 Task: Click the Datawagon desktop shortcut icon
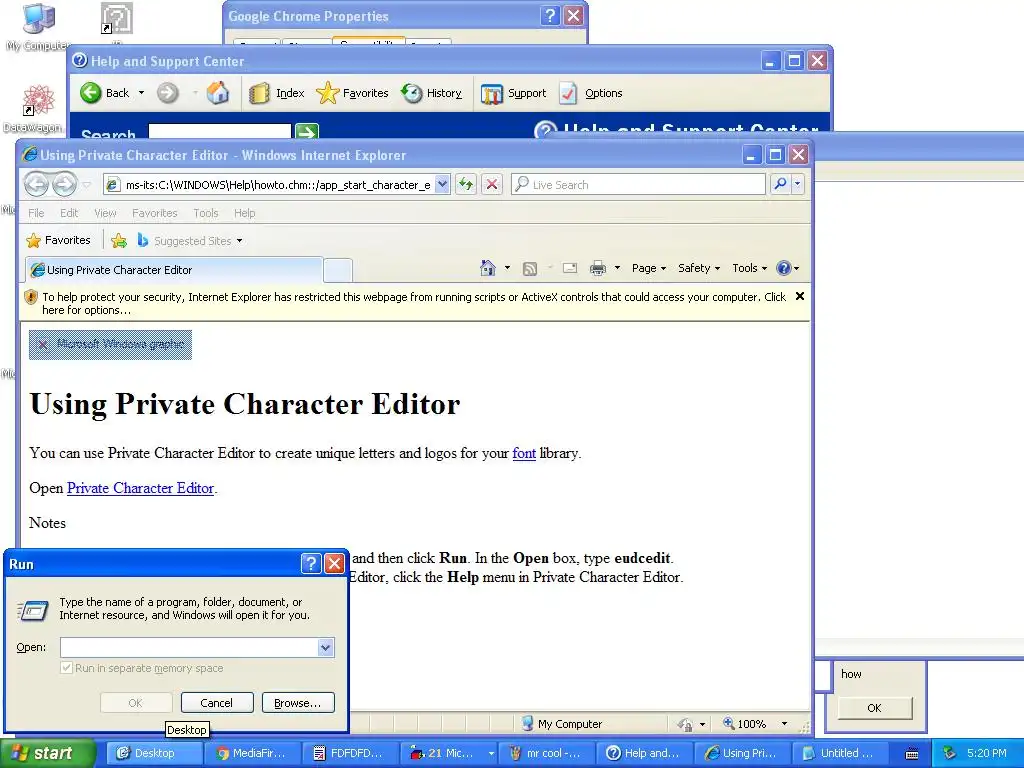(x=36, y=108)
